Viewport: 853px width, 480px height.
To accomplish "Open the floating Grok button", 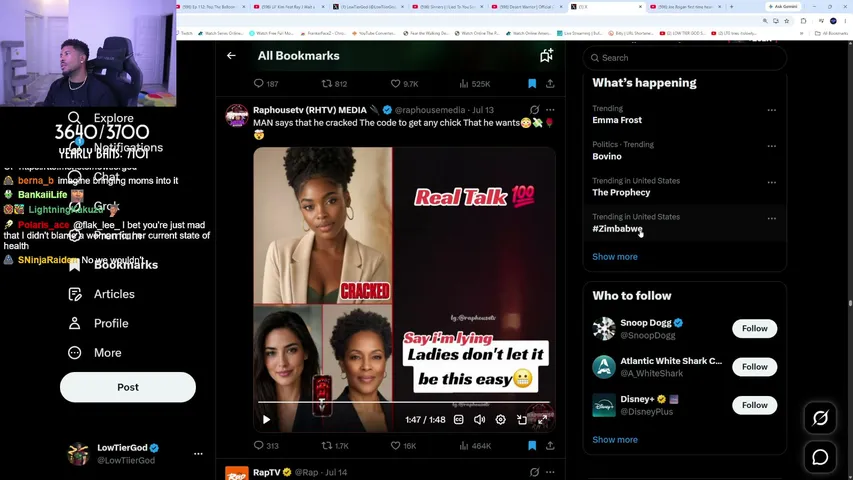I will [820, 417].
